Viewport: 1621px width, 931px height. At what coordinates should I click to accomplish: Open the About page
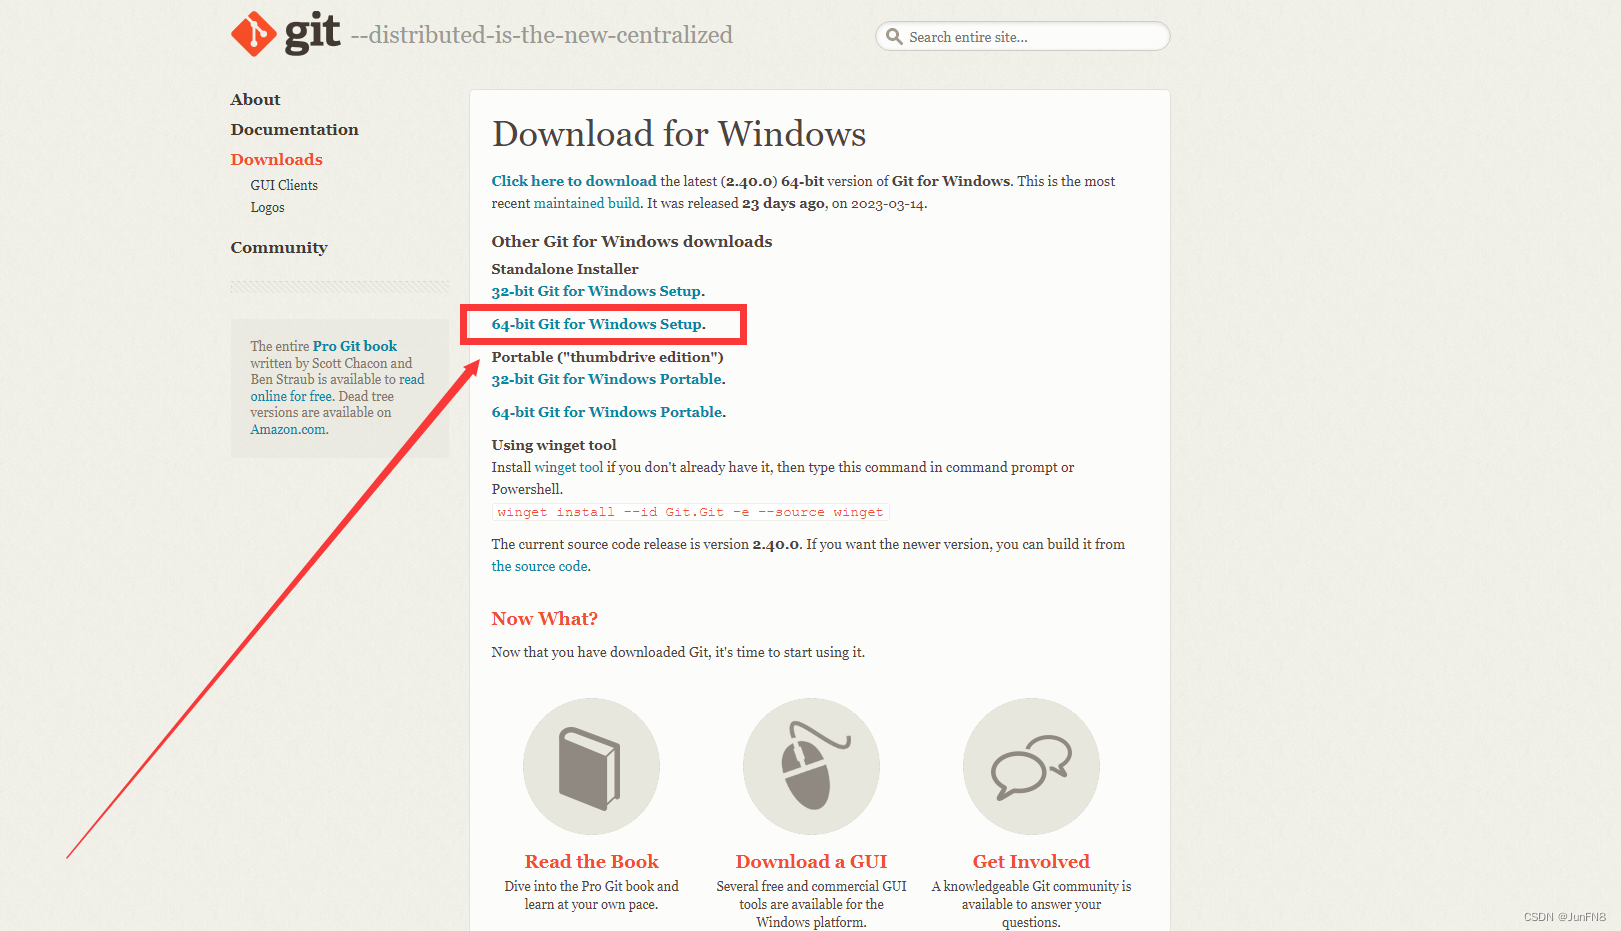pyautogui.click(x=255, y=99)
